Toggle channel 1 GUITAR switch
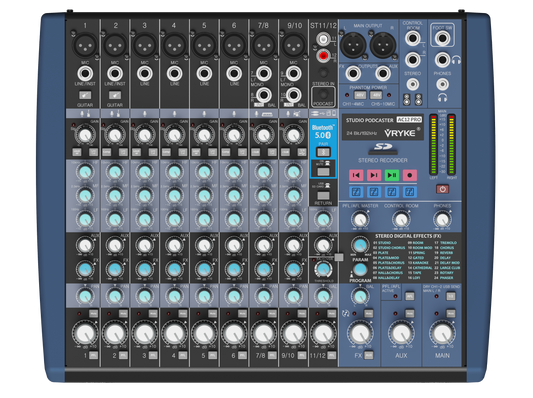Viewport: 533px width, 398px height. (85, 95)
